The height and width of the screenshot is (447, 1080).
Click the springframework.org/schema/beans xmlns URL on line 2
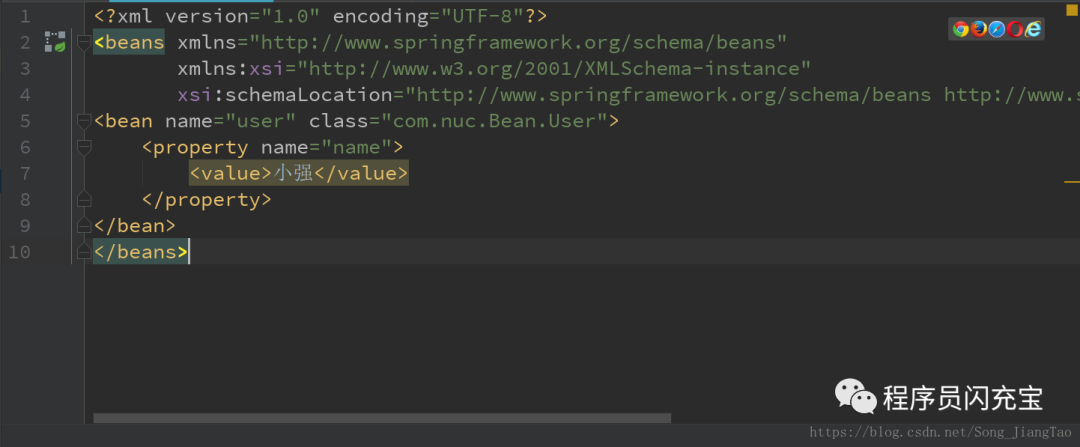[518, 43]
